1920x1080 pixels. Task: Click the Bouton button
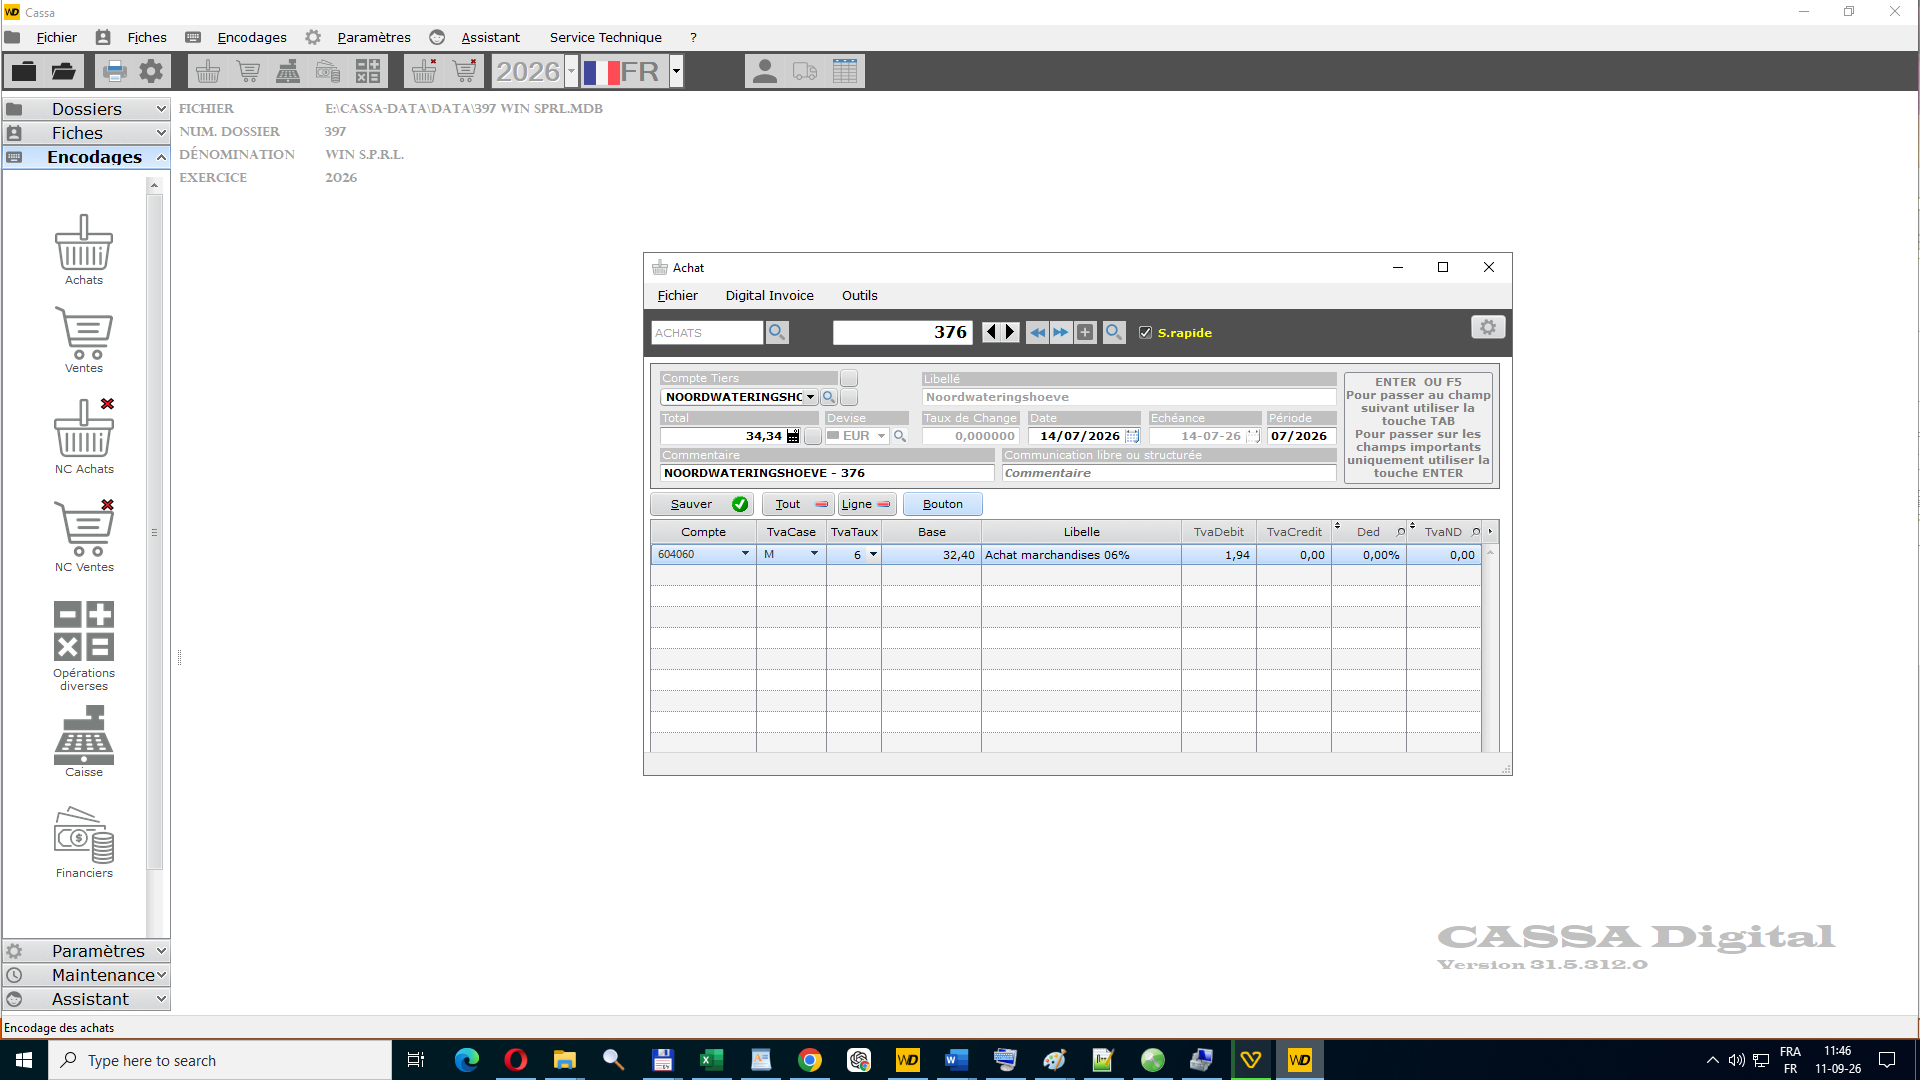click(x=942, y=504)
